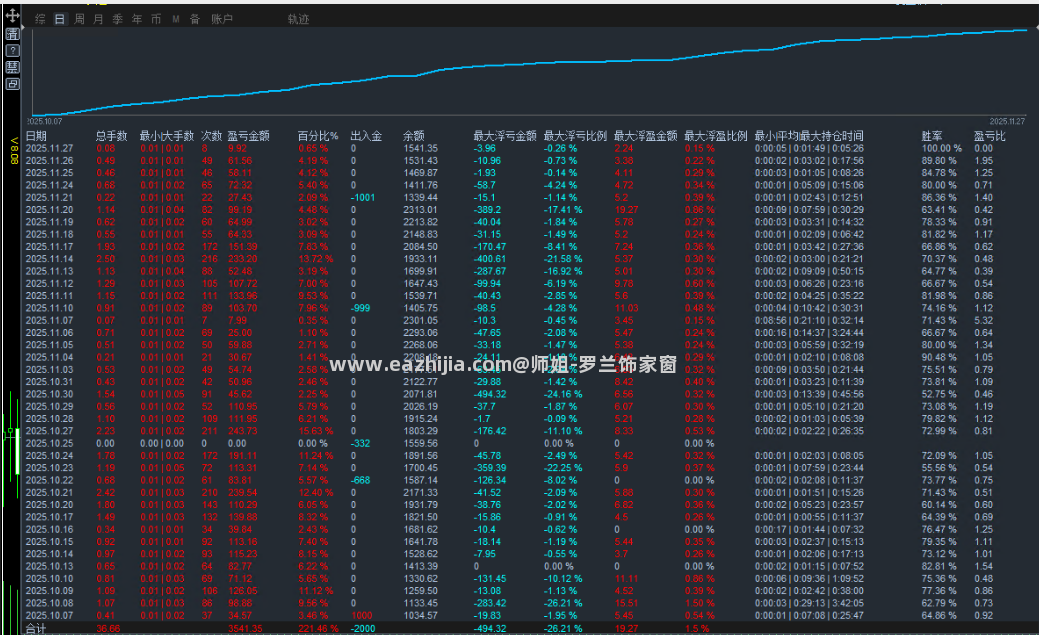Click the blue equity curve in the chart
Image resolution: width=1039 pixels, height=635 pixels.
530,64
